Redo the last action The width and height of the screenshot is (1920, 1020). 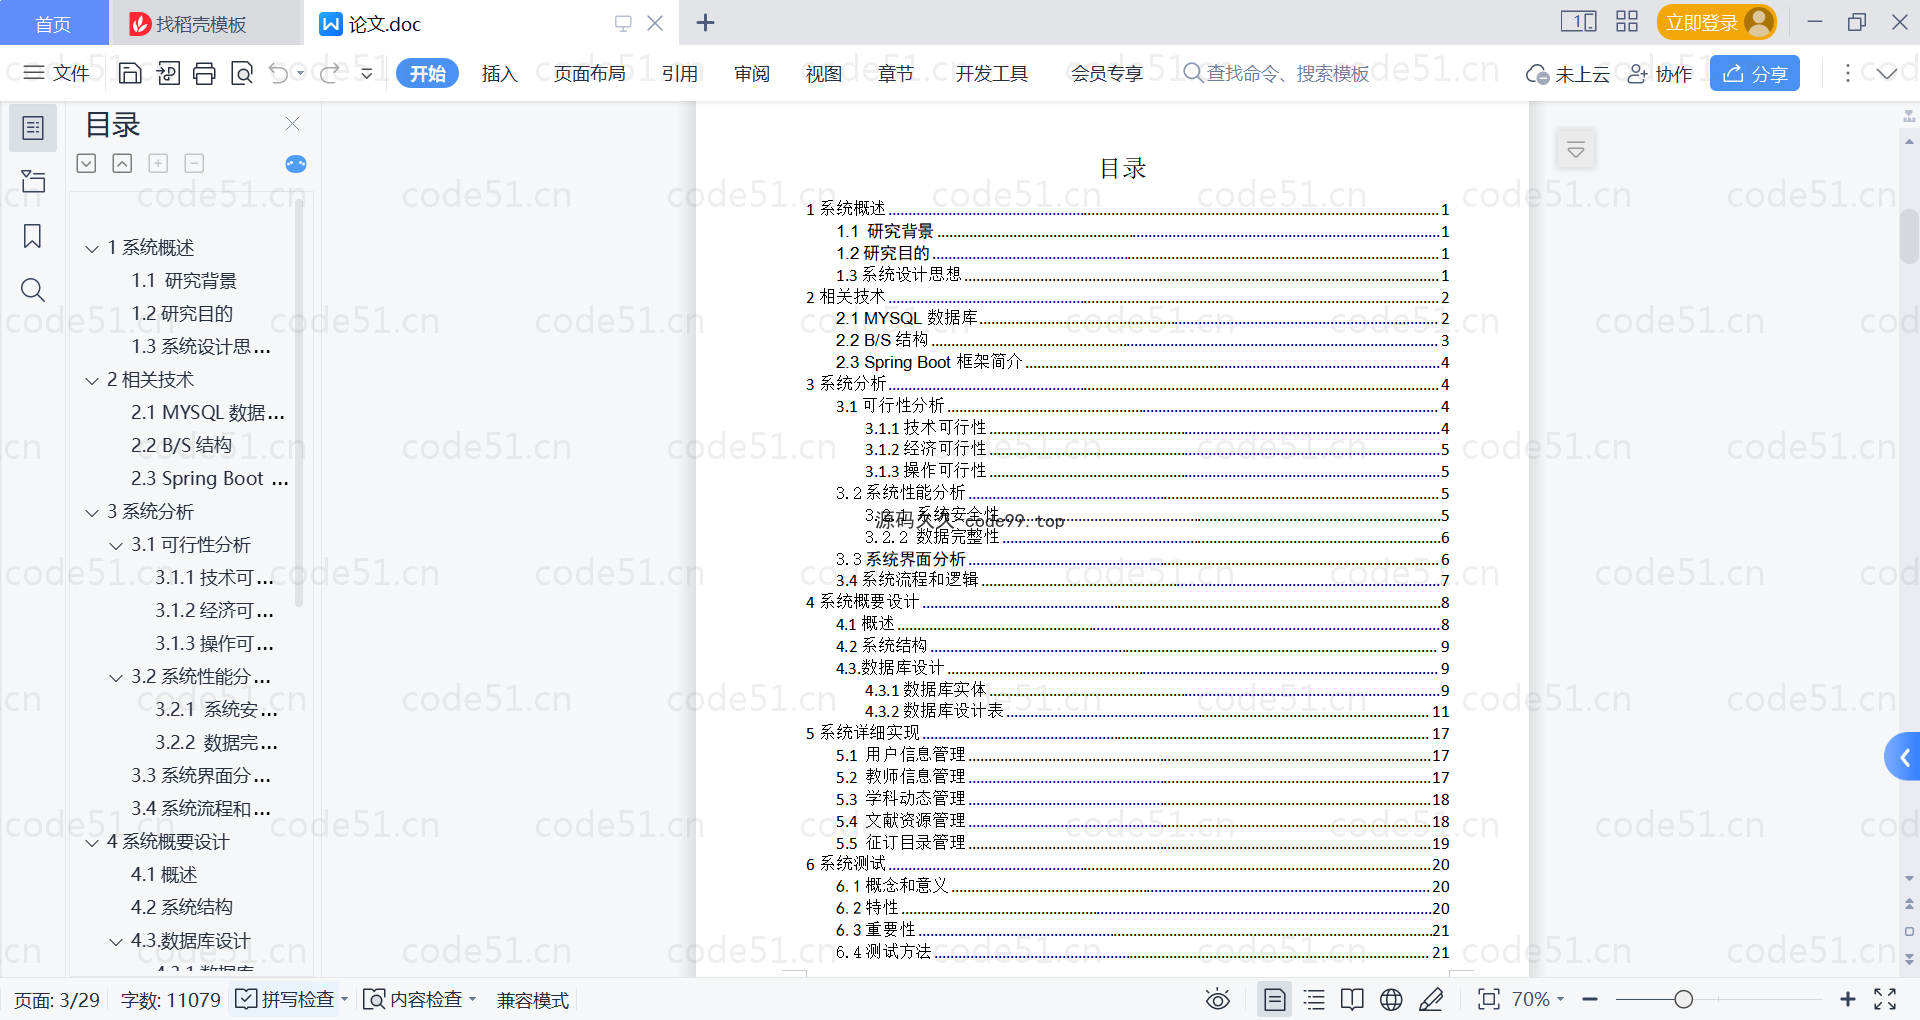point(330,73)
